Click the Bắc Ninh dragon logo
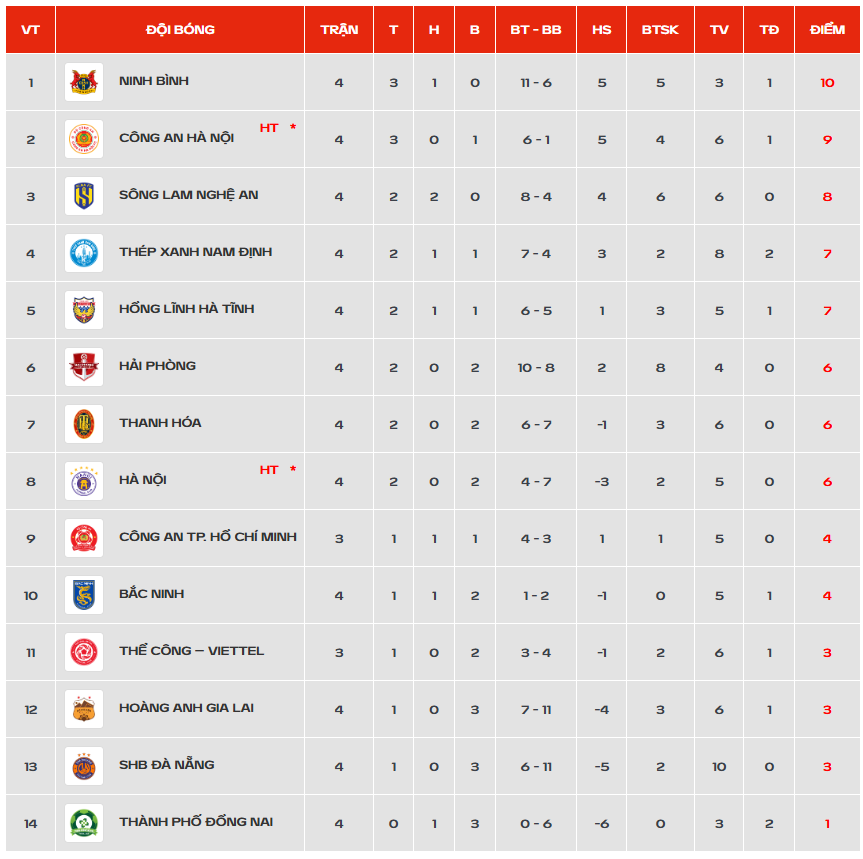Image resolution: width=863 pixels, height=859 pixels. click(84, 595)
